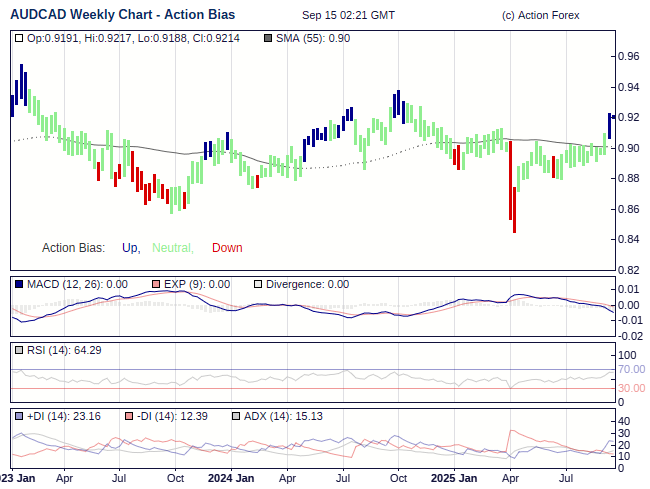Click the '2024 Jan' x-axis label
The width and height of the screenshot is (650, 489).
[232, 478]
